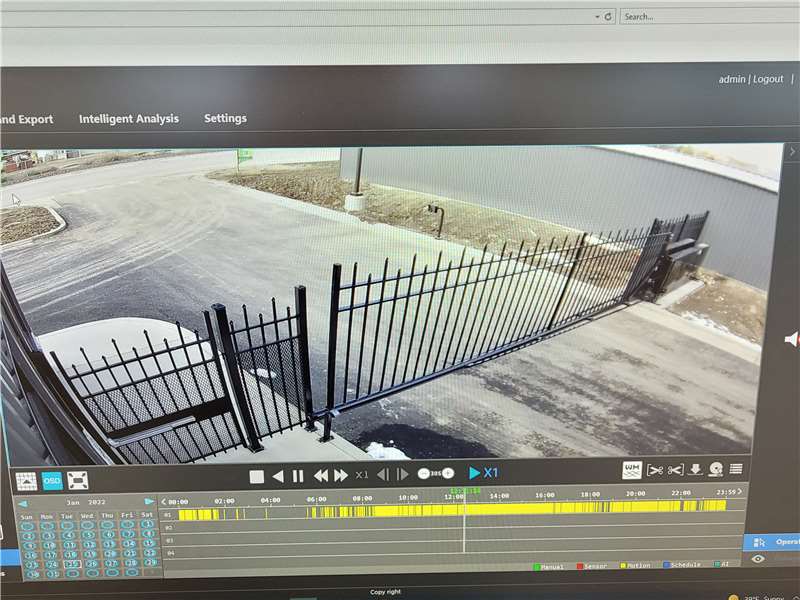
Task: Pause the recorded video
Action: [298, 476]
